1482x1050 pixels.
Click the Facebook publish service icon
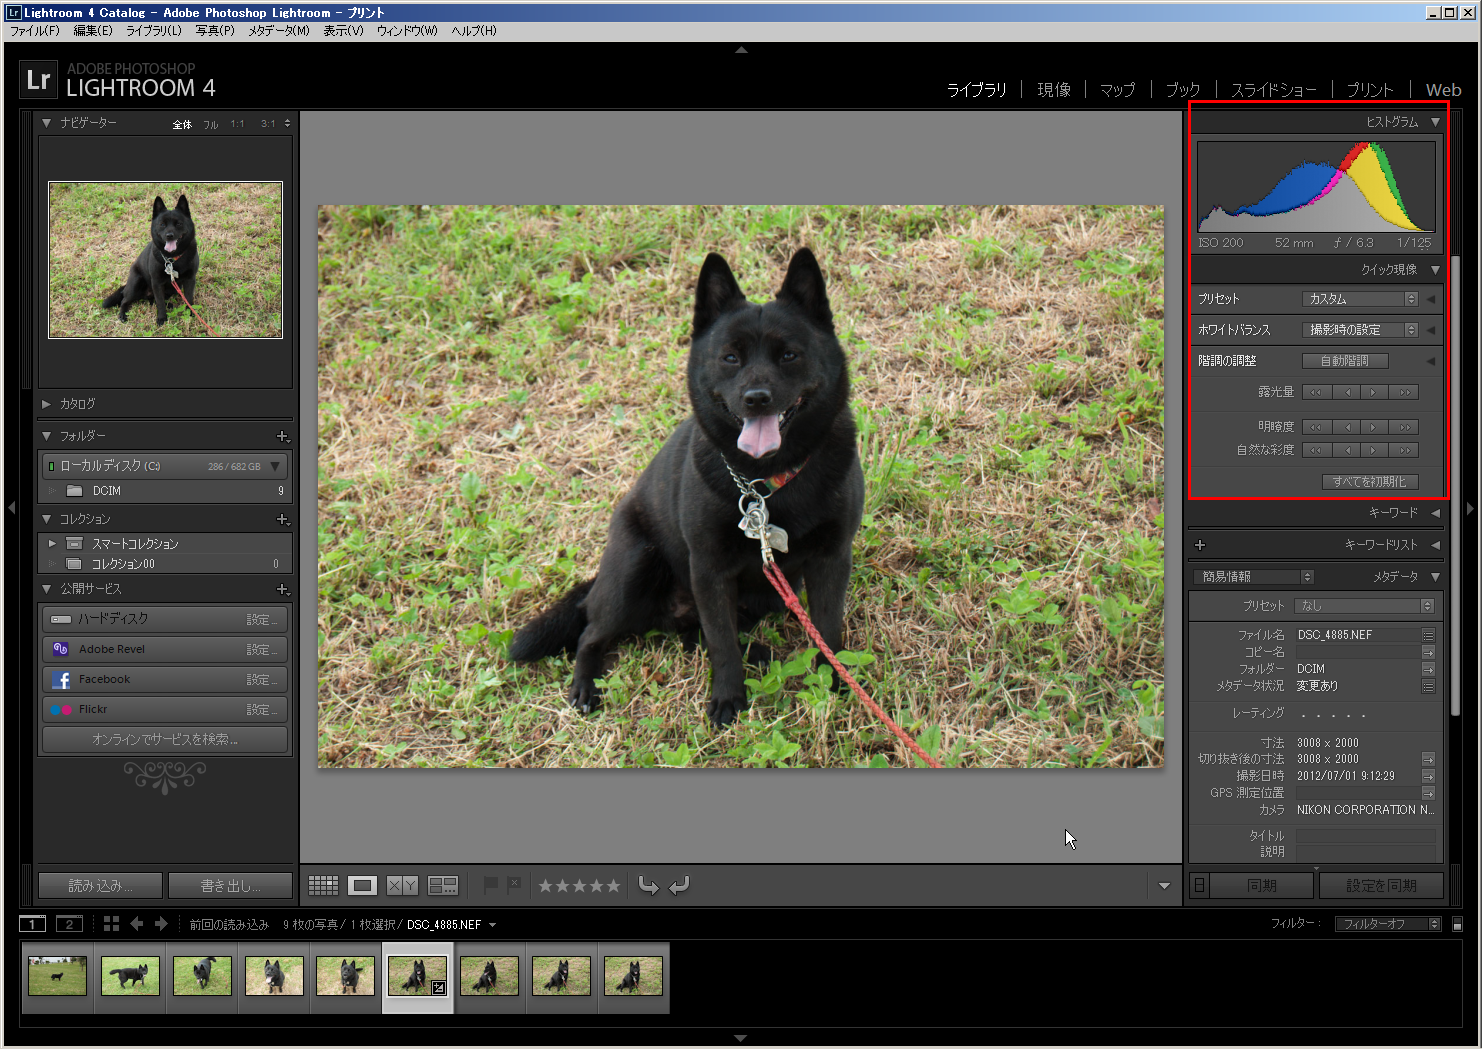click(x=61, y=680)
